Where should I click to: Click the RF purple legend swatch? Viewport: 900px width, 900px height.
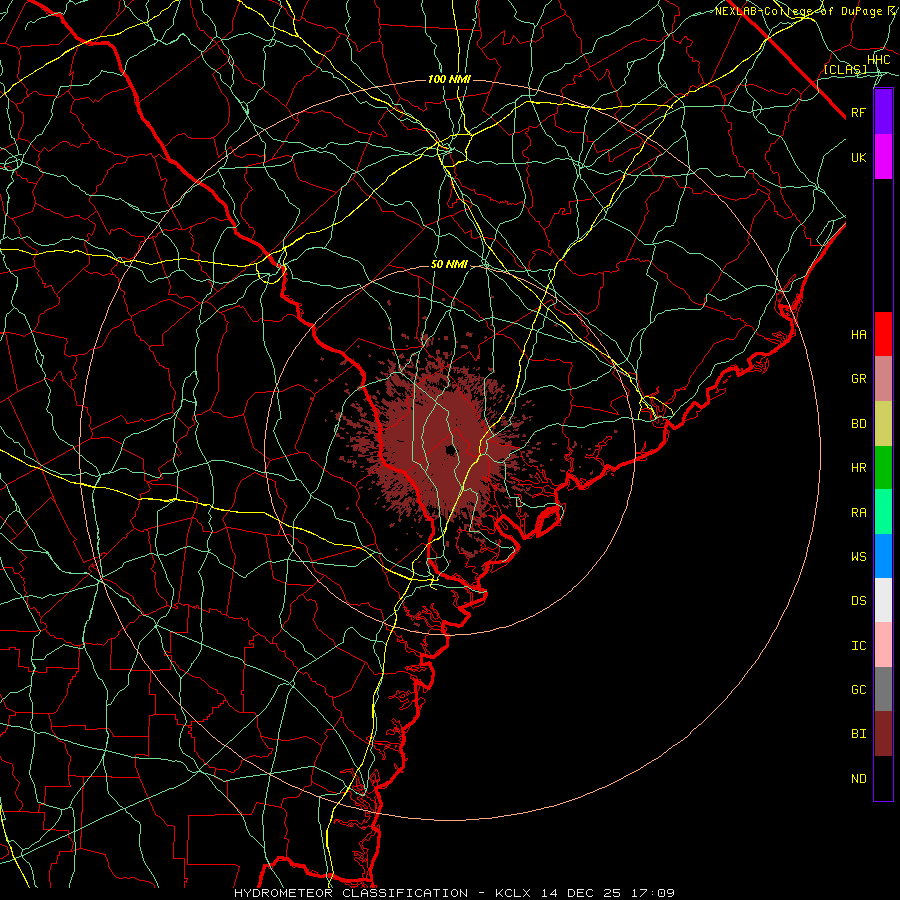click(883, 112)
